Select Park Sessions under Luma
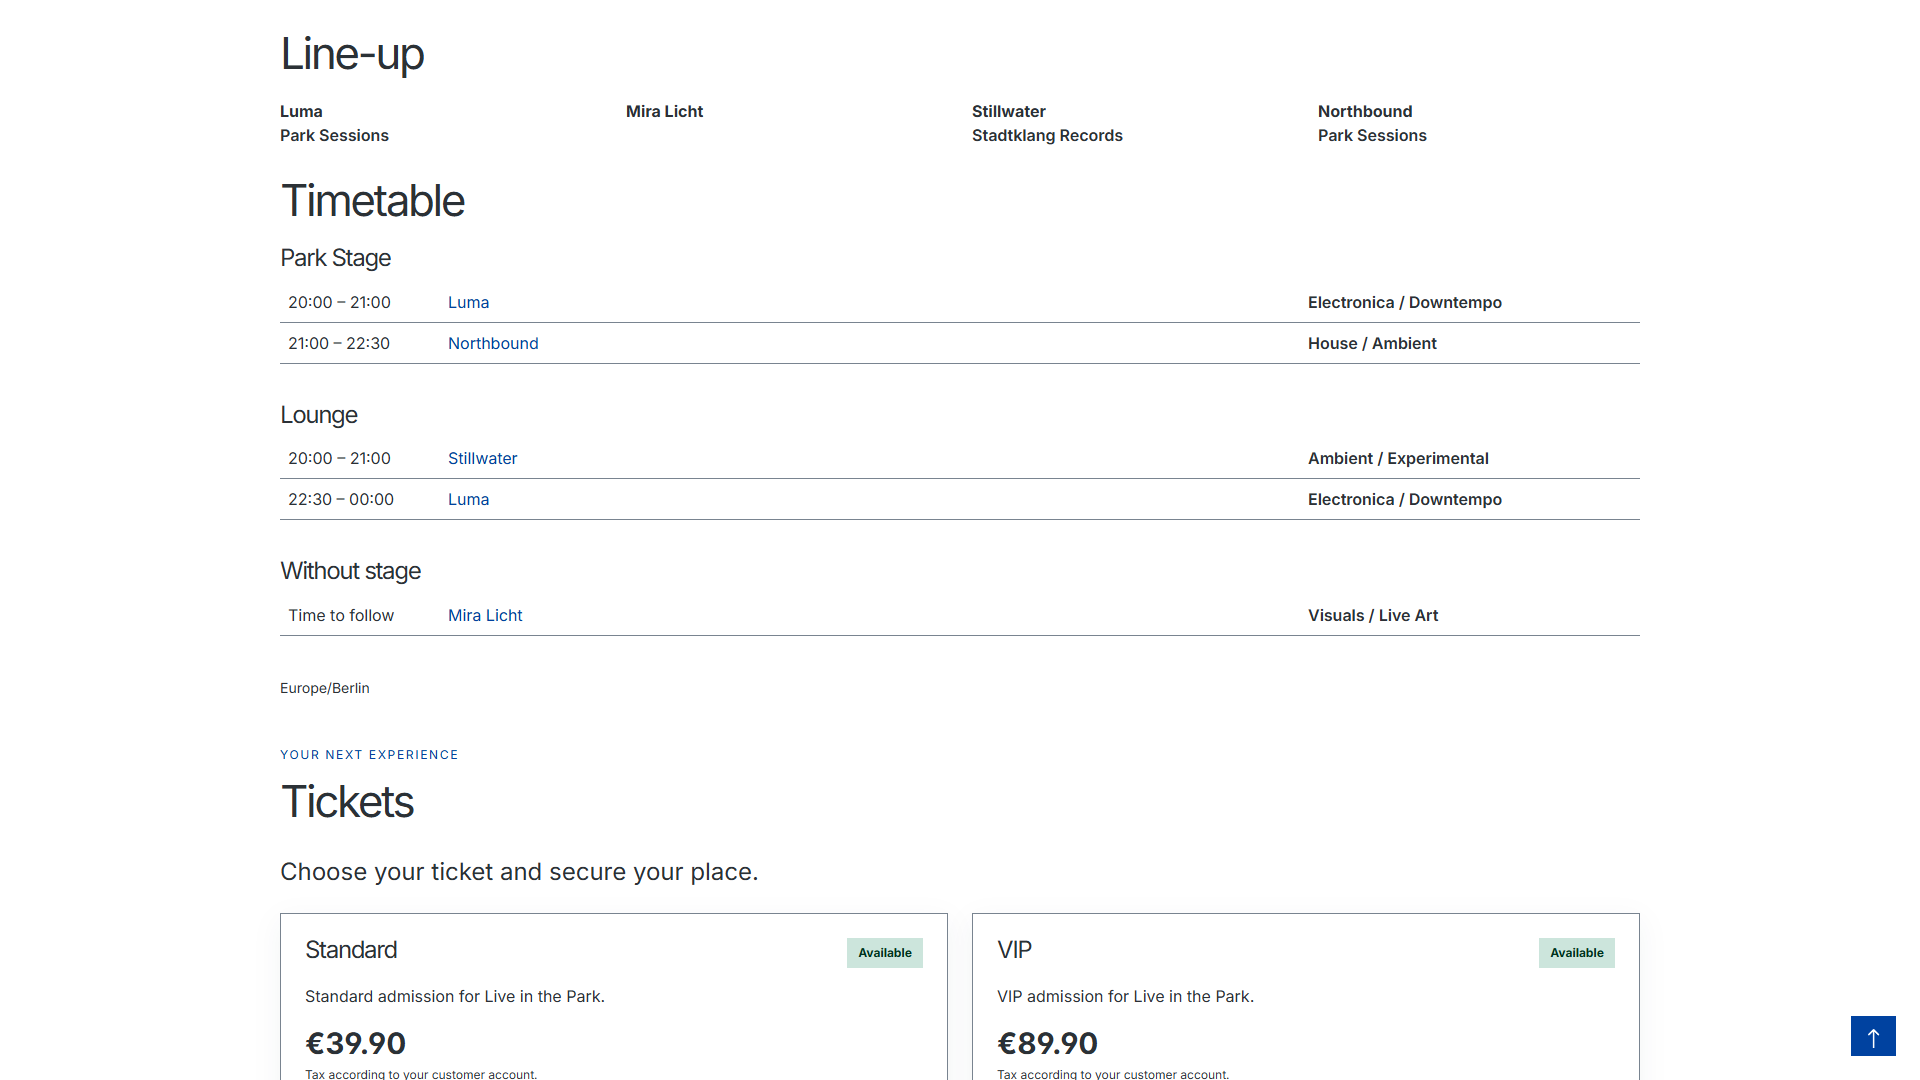This screenshot has height=1080, width=1920. point(334,135)
